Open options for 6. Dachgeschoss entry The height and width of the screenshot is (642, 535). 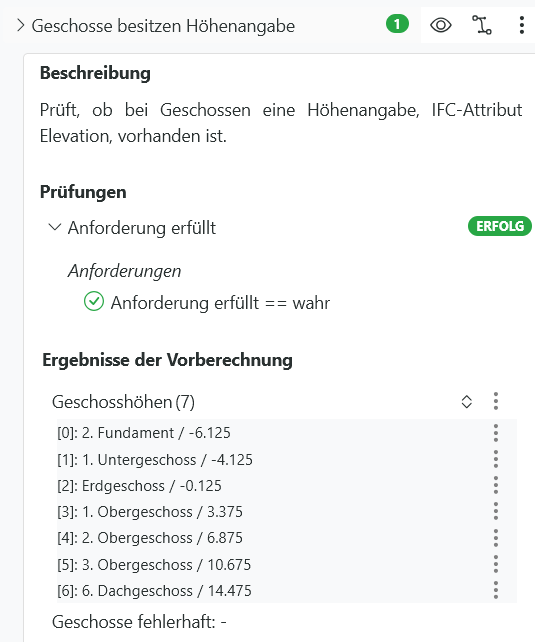click(496, 590)
